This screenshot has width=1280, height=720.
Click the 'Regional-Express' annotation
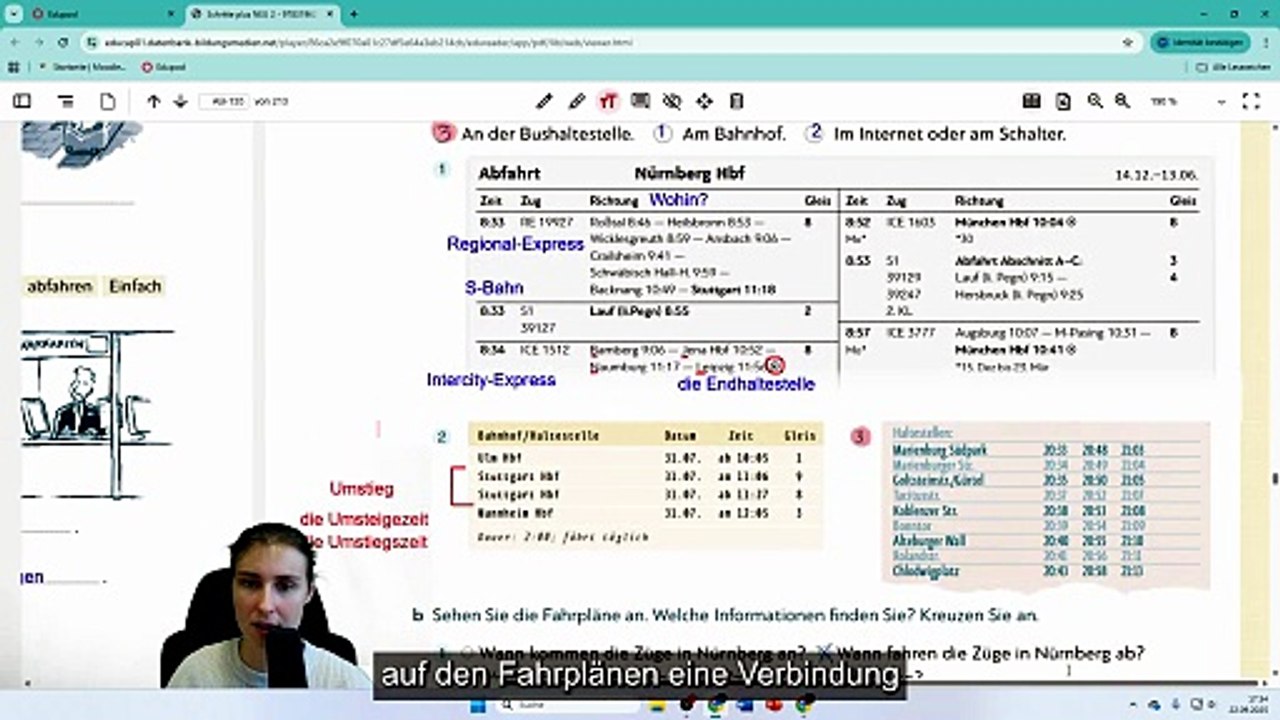coord(515,244)
